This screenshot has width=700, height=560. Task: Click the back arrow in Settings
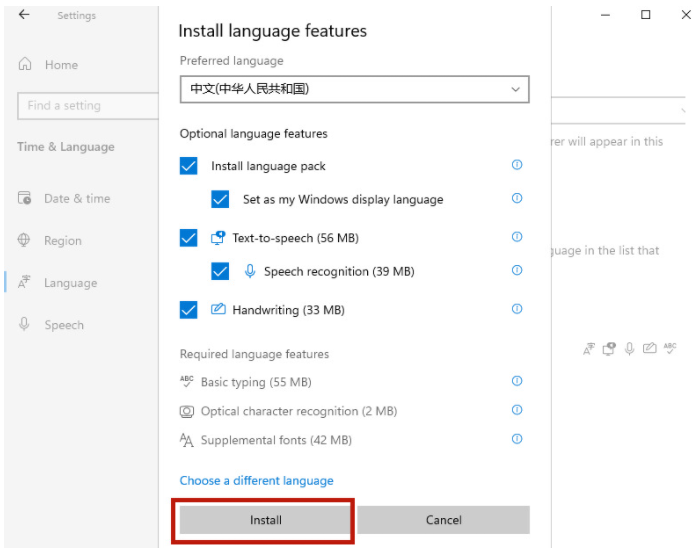tap(24, 15)
